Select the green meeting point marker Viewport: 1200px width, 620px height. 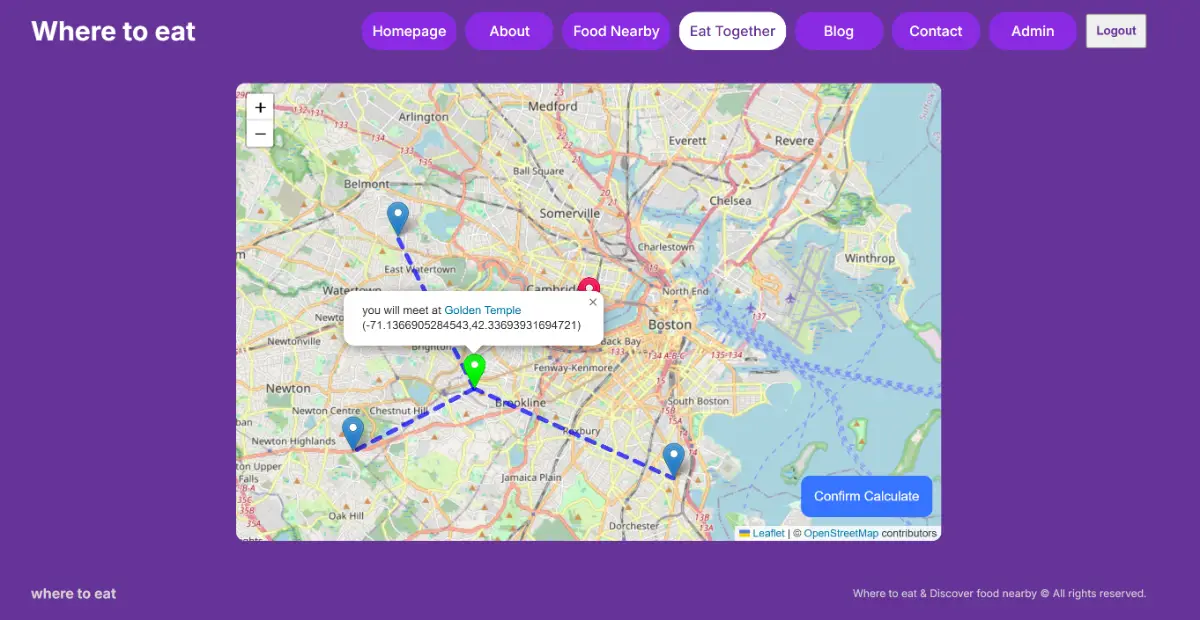coord(475,369)
